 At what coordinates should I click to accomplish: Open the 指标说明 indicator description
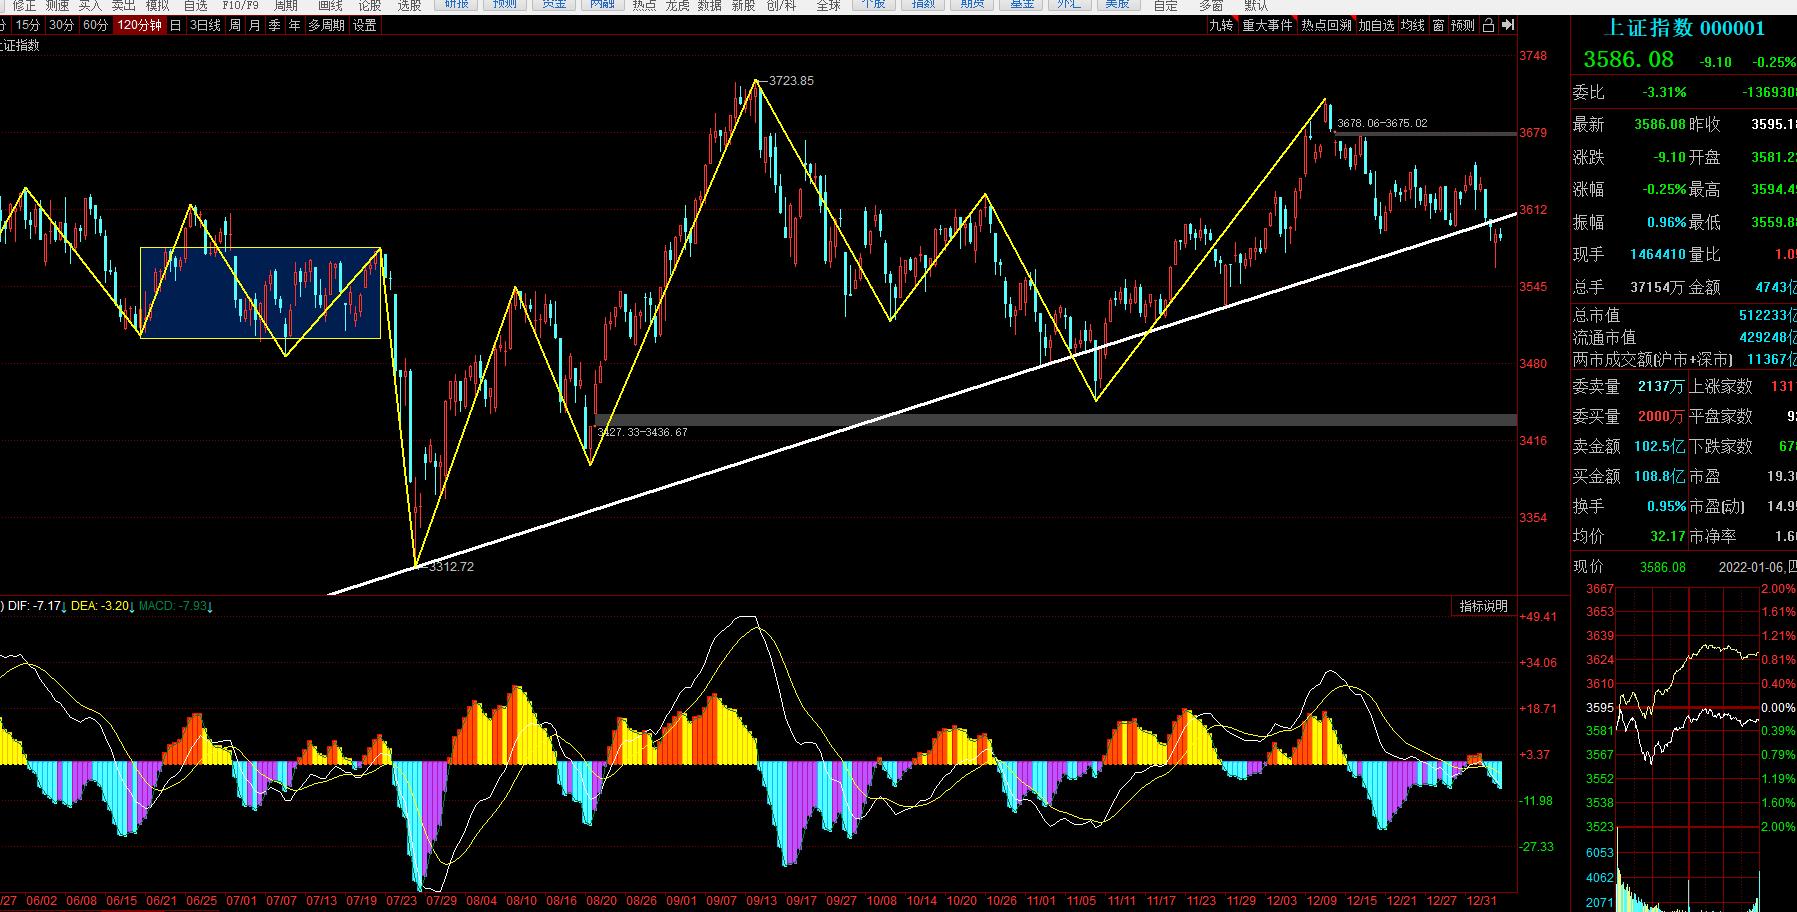(x=1483, y=606)
